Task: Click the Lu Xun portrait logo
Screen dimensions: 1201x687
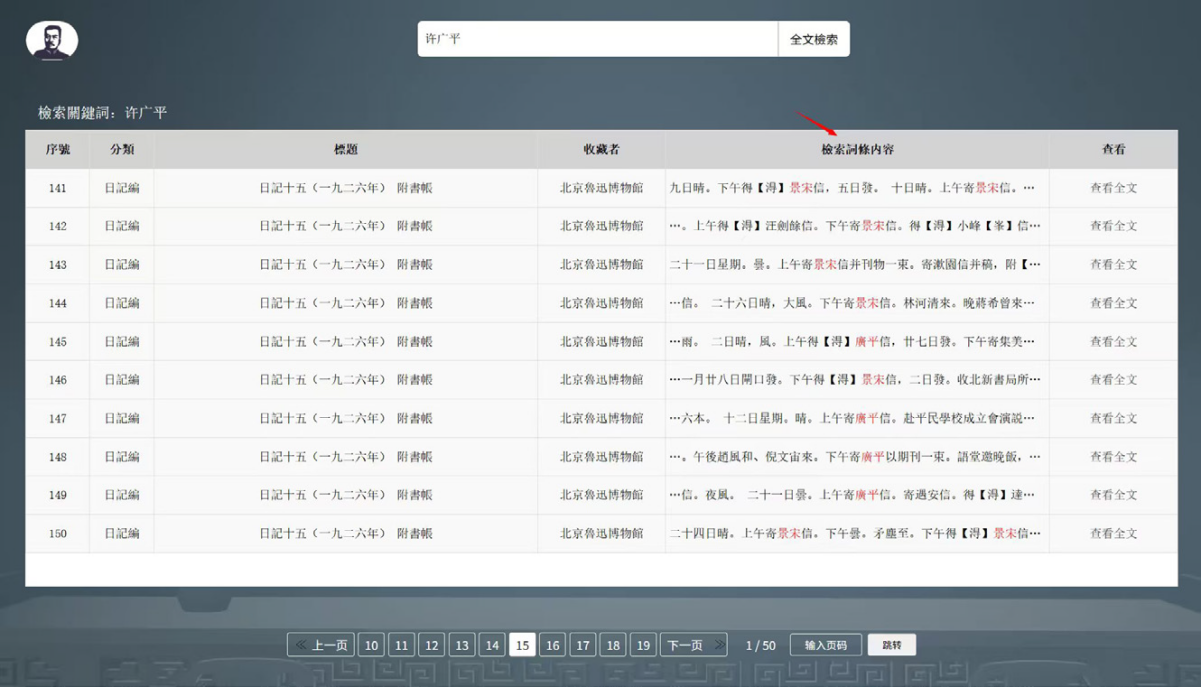Action: pyautogui.click(x=52, y=41)
